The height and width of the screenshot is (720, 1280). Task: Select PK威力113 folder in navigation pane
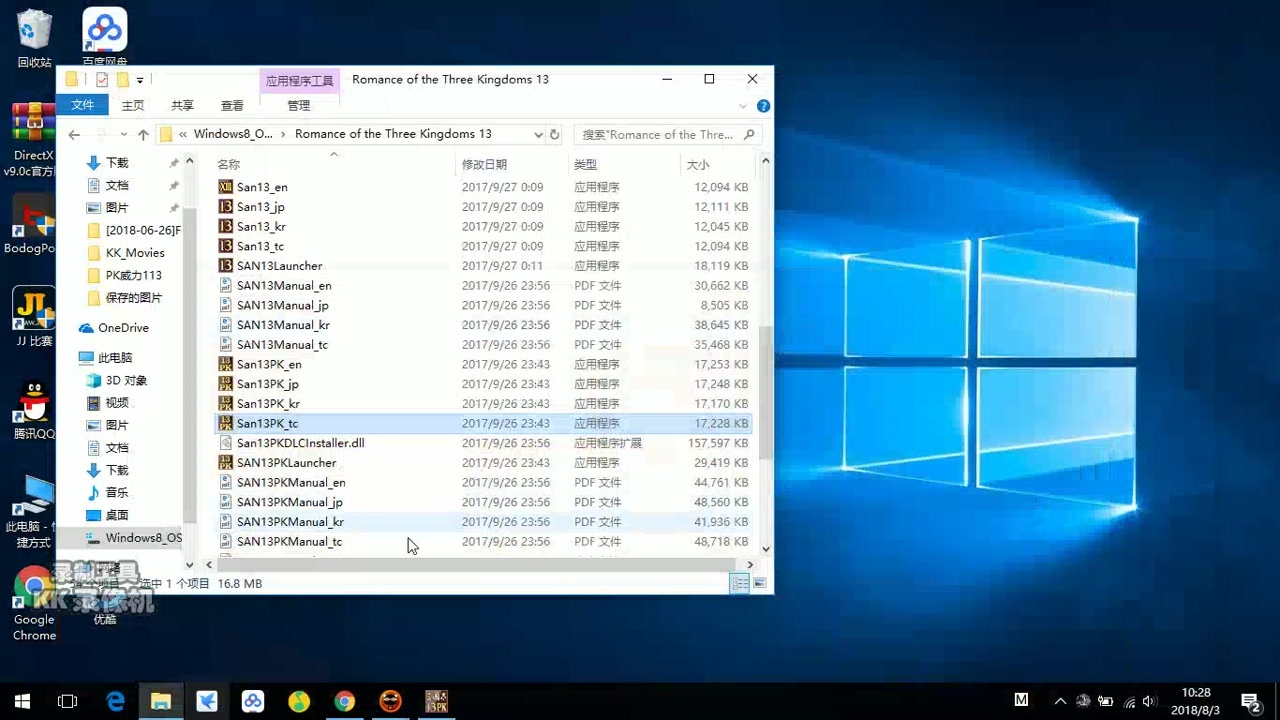[133, 275]
